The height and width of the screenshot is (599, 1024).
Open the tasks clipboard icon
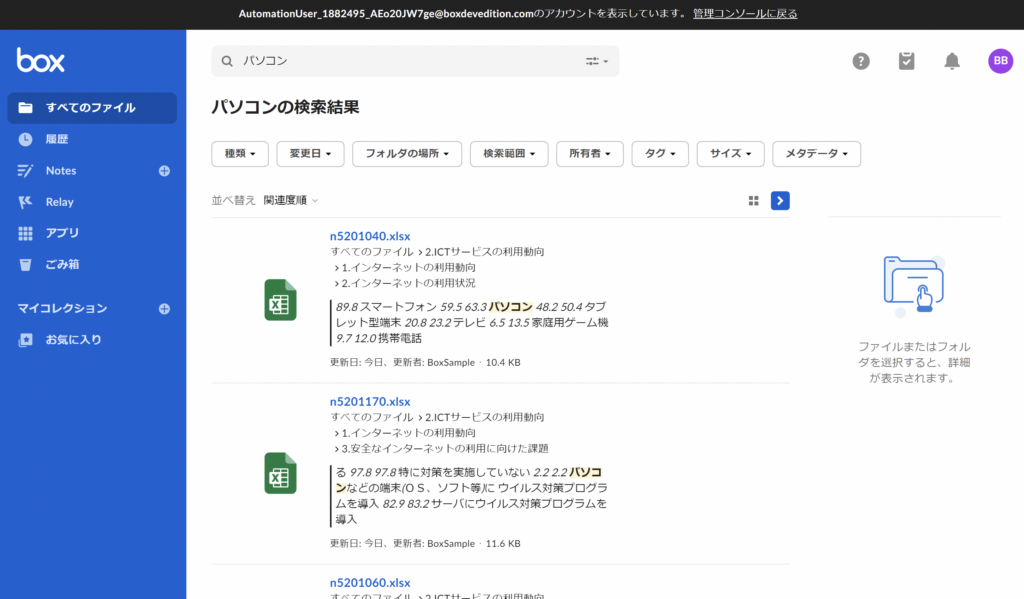[x=906, y=61]
